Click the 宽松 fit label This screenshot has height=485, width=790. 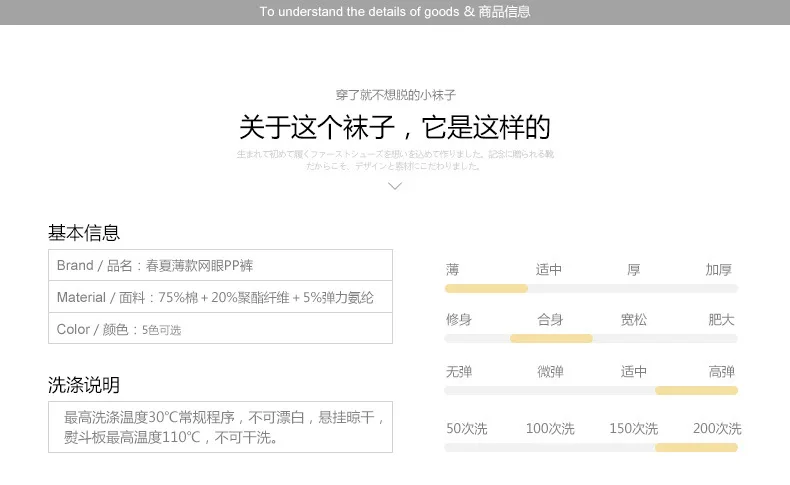point(634,319)
